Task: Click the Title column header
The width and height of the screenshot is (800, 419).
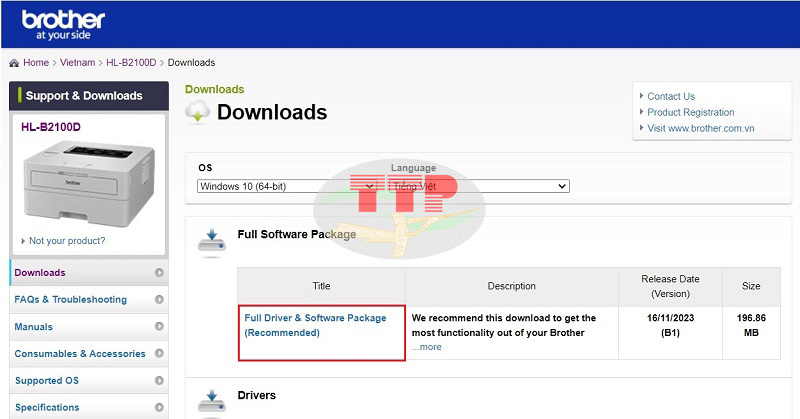Action: click(321, 286)
